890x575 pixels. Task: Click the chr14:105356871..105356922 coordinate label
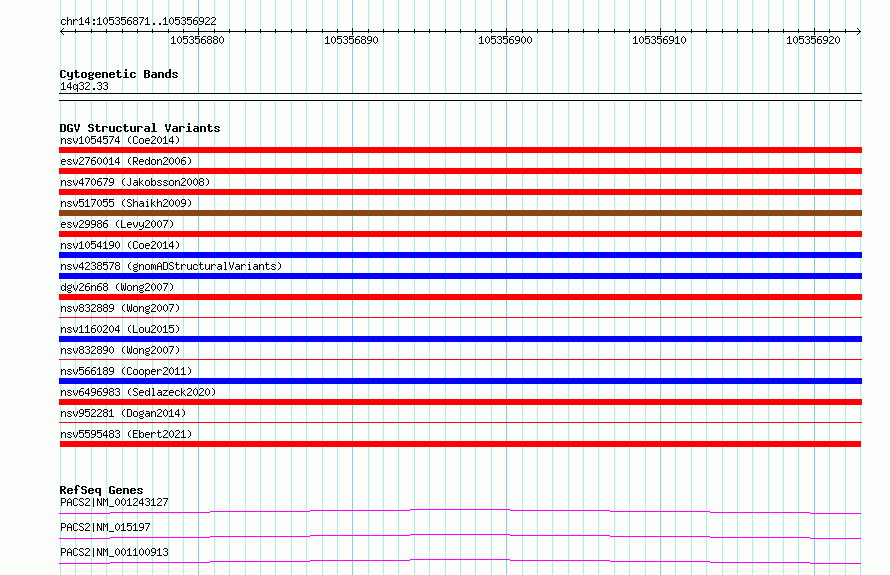(138, 21)
